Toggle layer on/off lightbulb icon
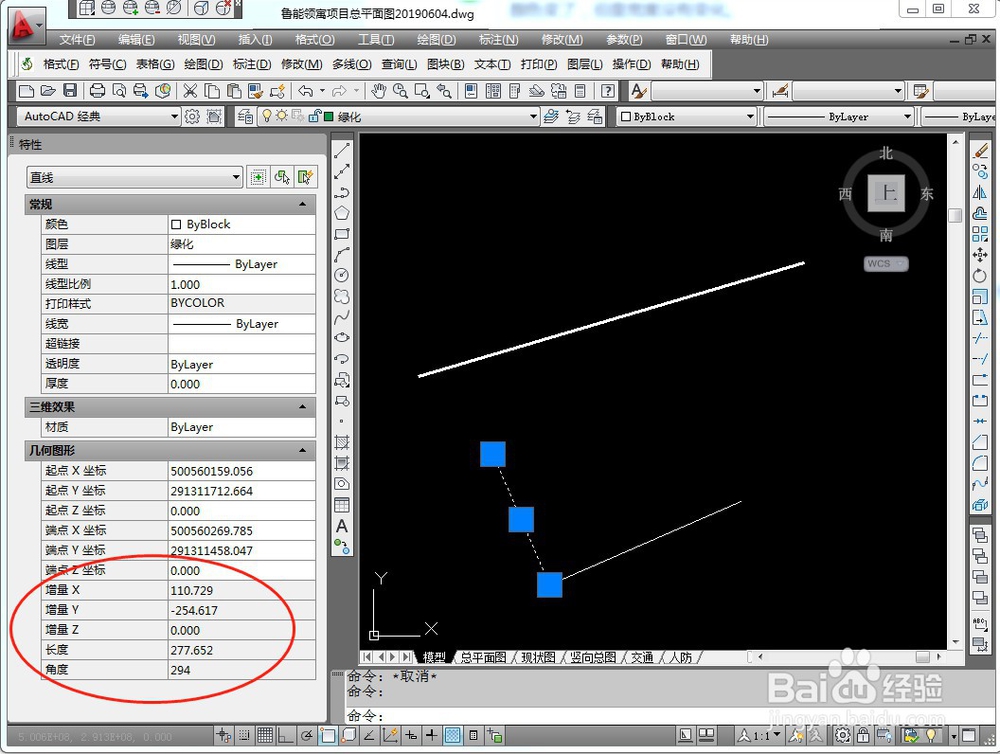 tap(267, 116)
